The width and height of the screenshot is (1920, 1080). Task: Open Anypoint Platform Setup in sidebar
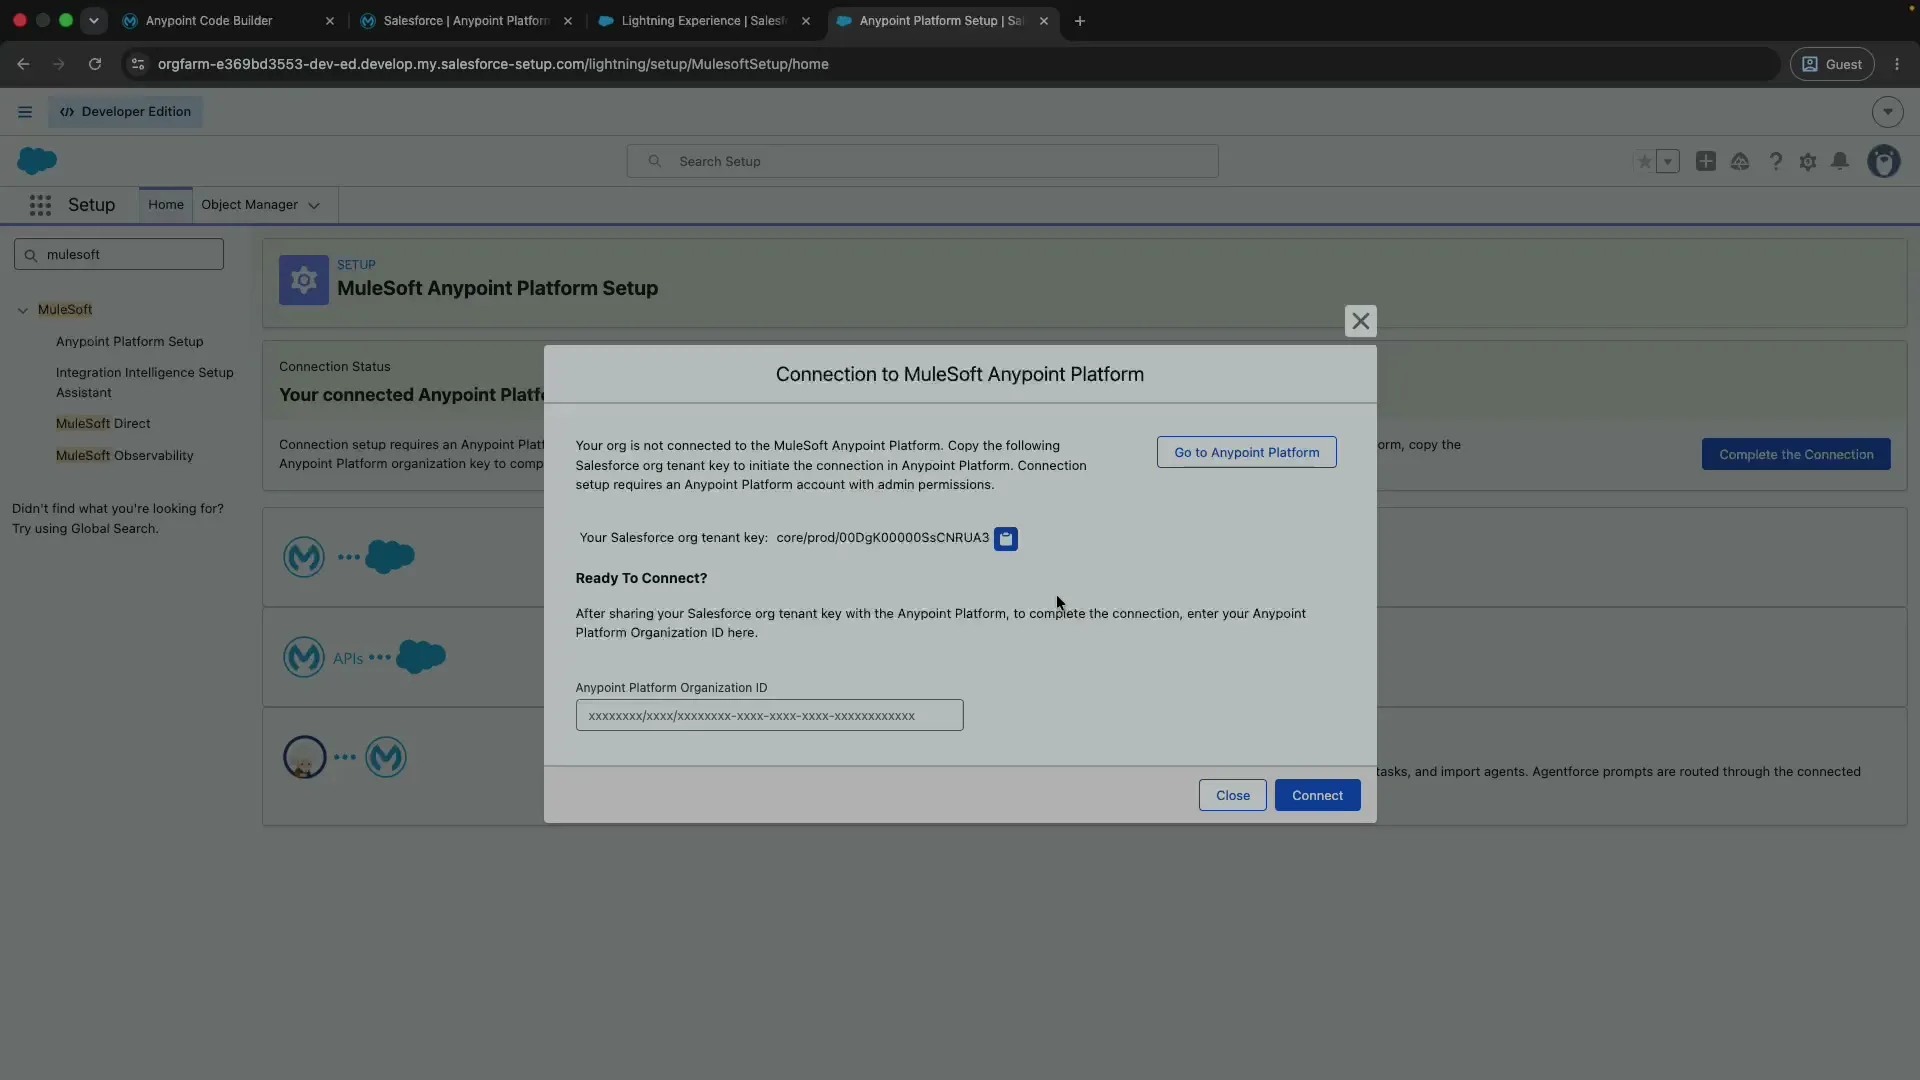[129, 341]
